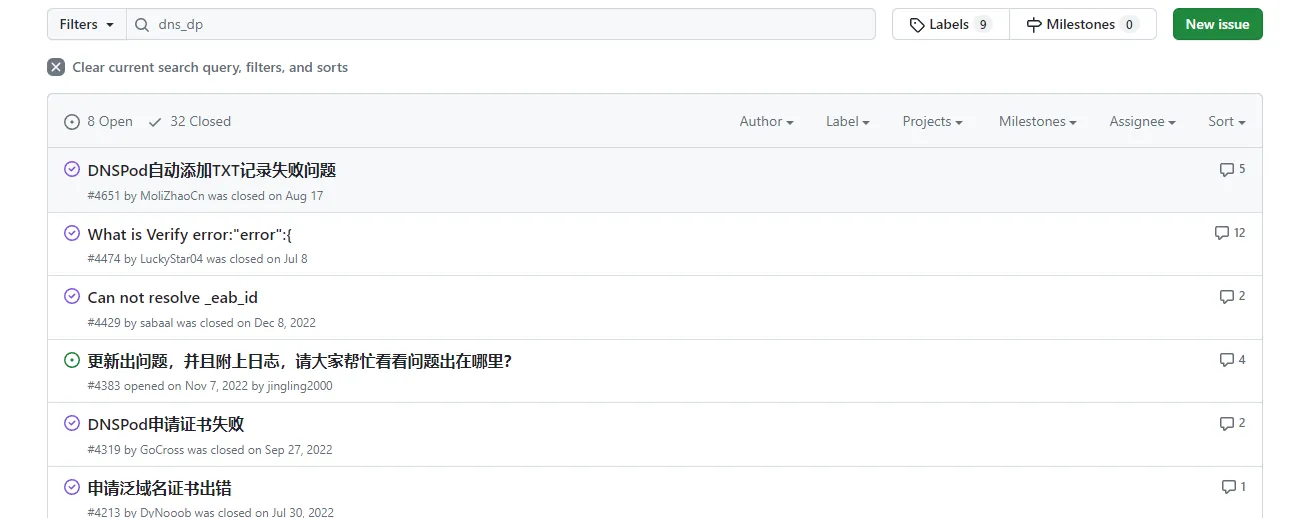
Task: Click comment icon showing 1 comment on 申请泛域名证书出错
Action: coord(1228,487)
